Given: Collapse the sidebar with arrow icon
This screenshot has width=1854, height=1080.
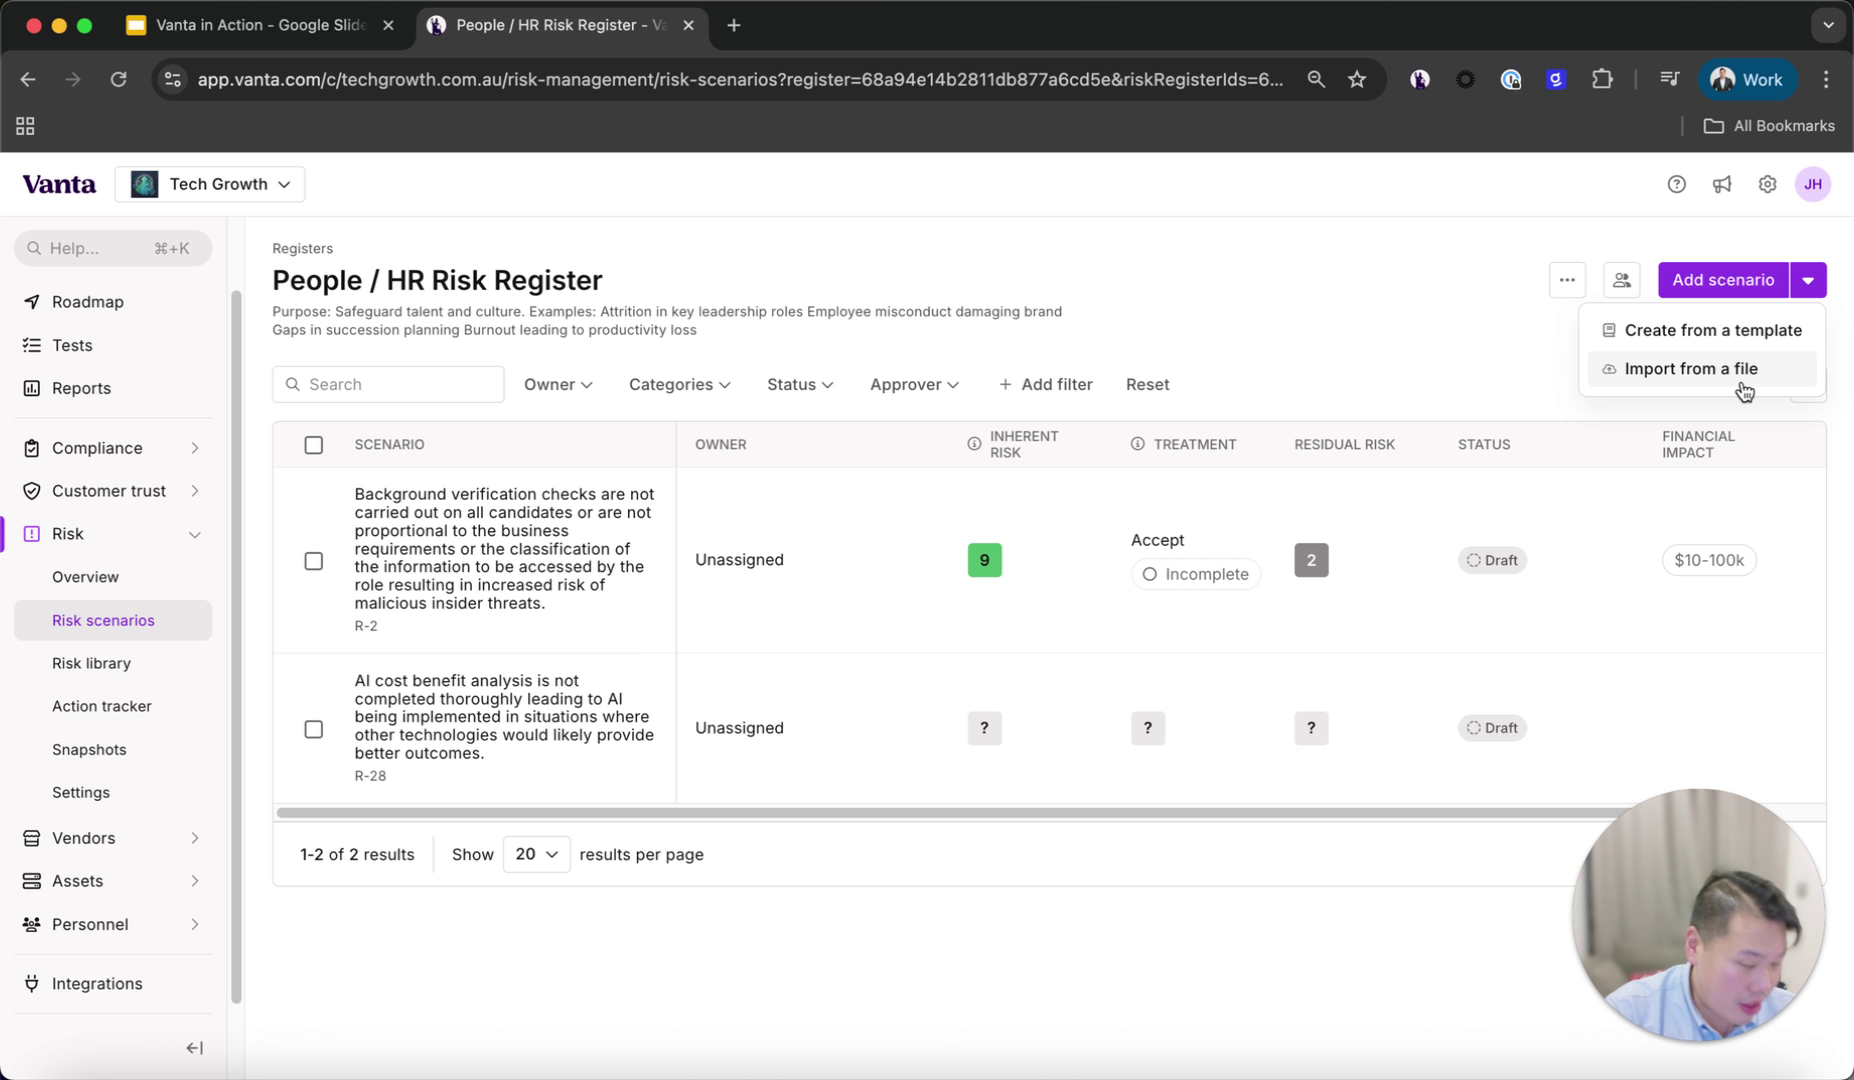Looking at the screenshot, I should click(195, 1048).
